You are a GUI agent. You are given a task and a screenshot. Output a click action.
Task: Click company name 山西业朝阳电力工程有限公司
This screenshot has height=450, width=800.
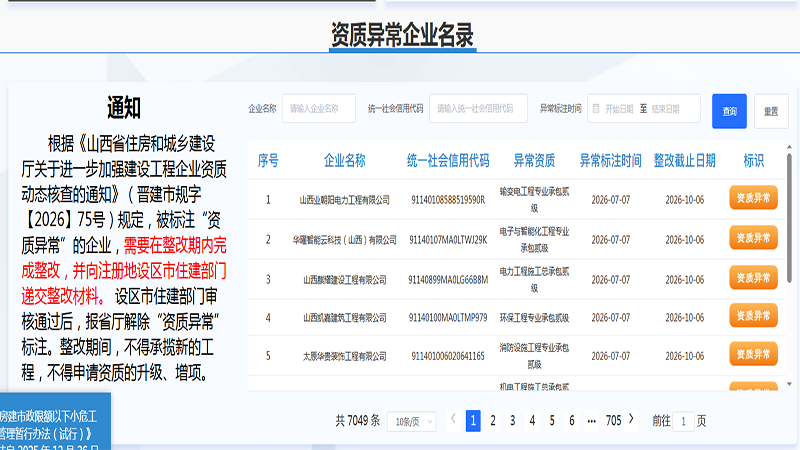click(x=344, y=200)
